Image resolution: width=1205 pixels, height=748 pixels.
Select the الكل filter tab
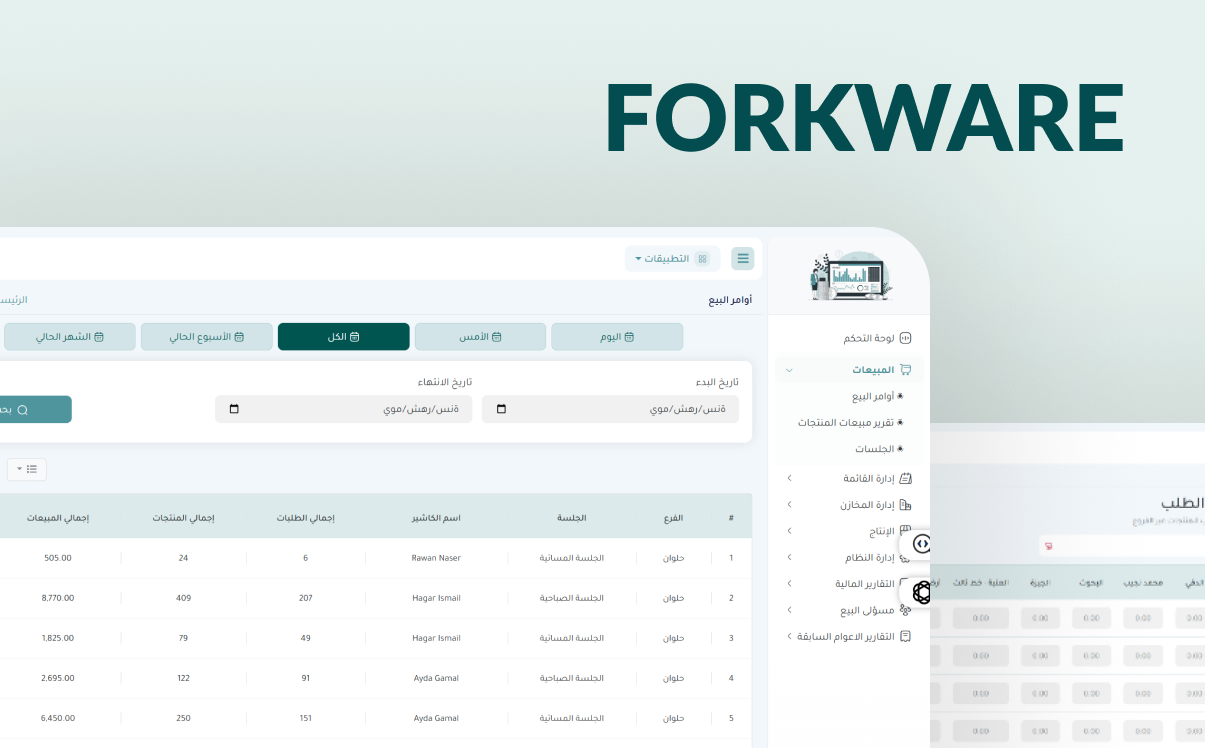click(x=343, y=337)
